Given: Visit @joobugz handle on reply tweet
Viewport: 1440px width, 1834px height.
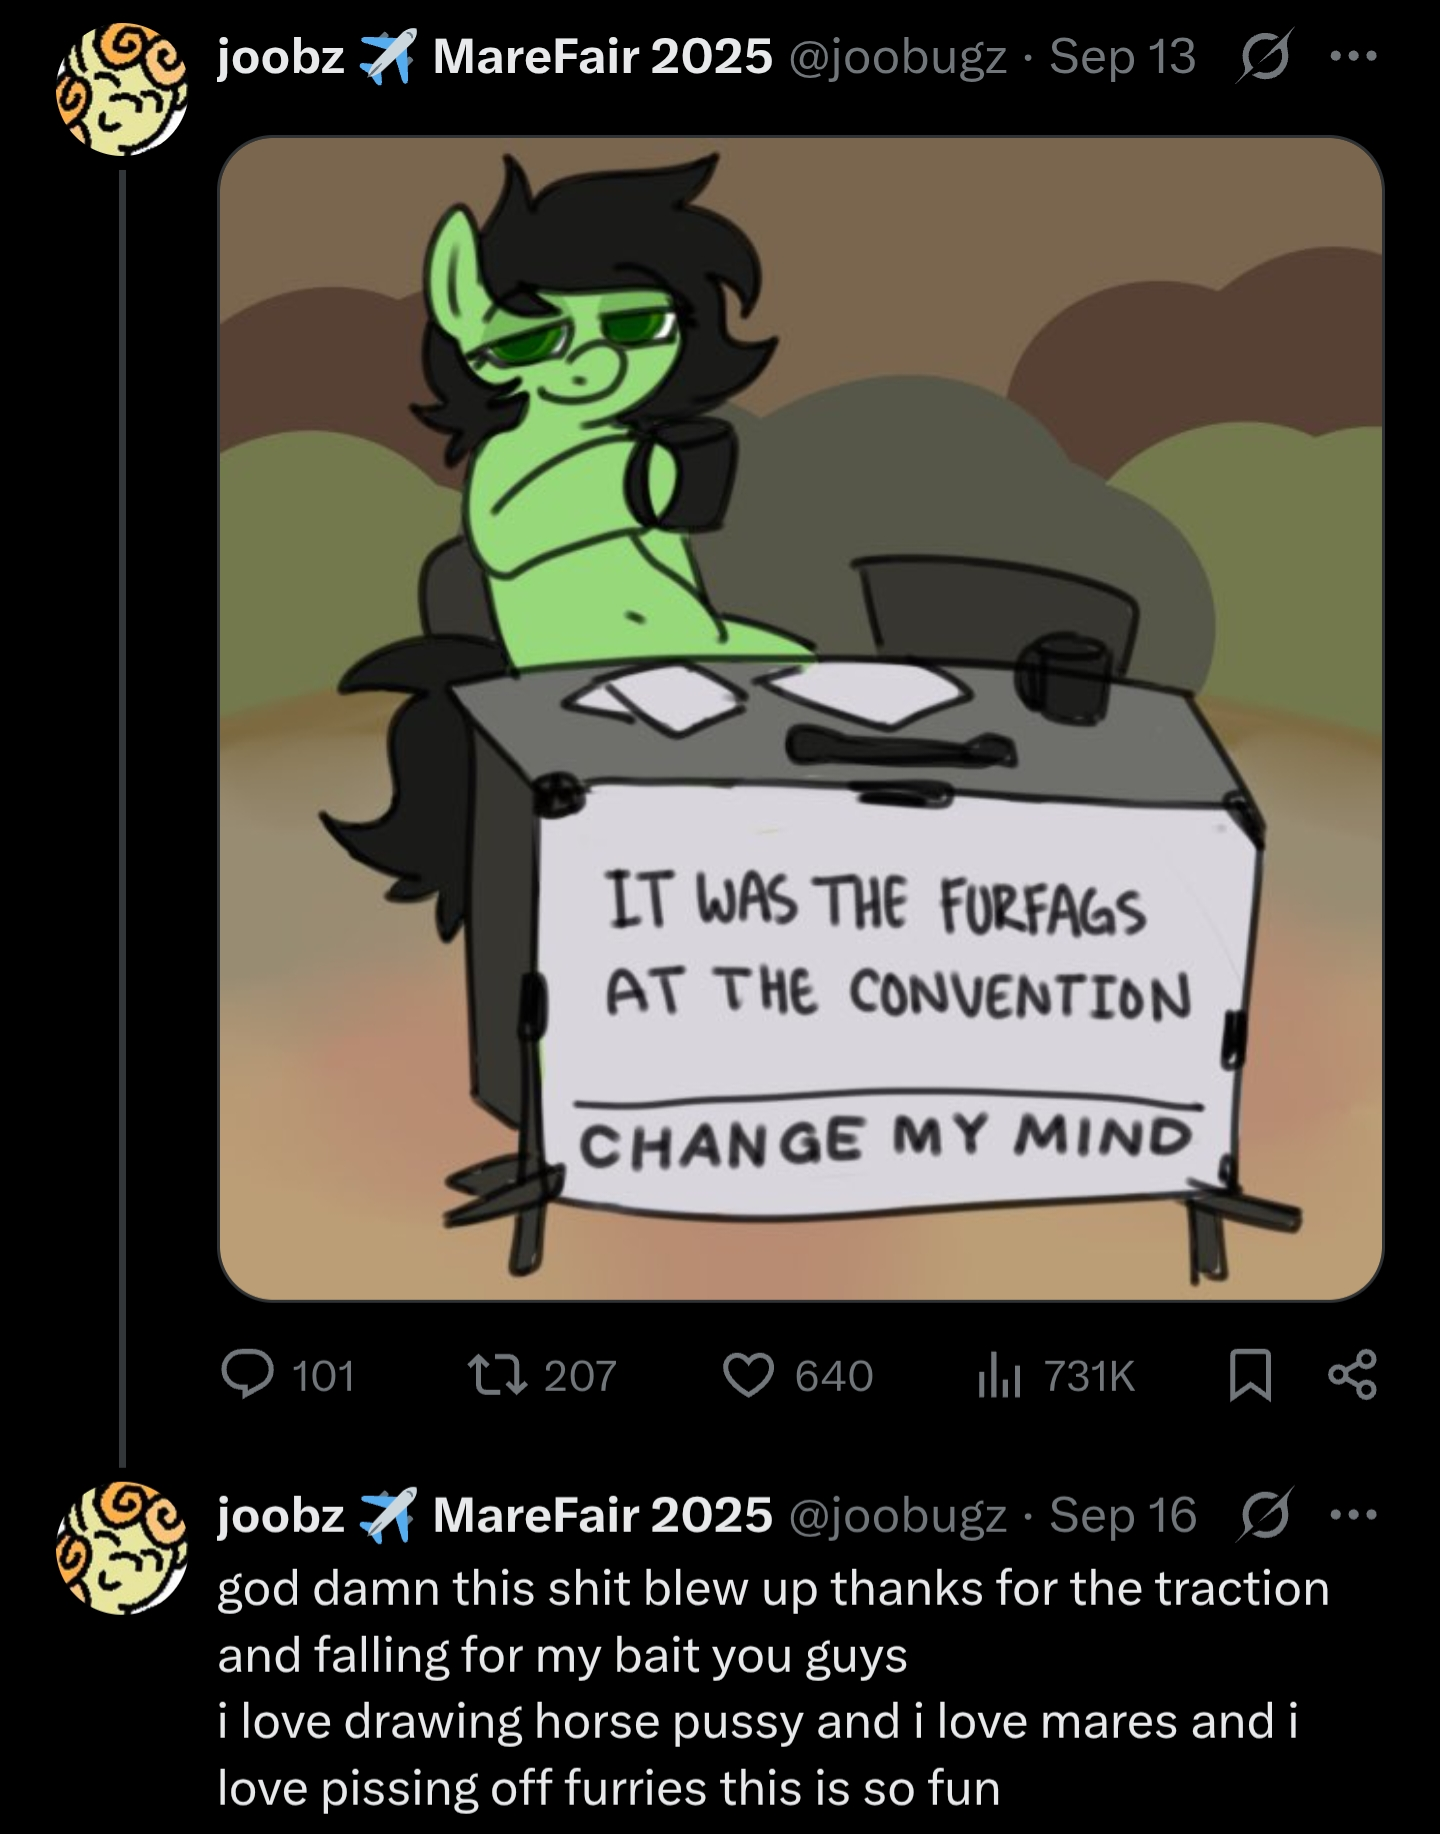Looking at the screenshot, I should tap(897, 1516).
